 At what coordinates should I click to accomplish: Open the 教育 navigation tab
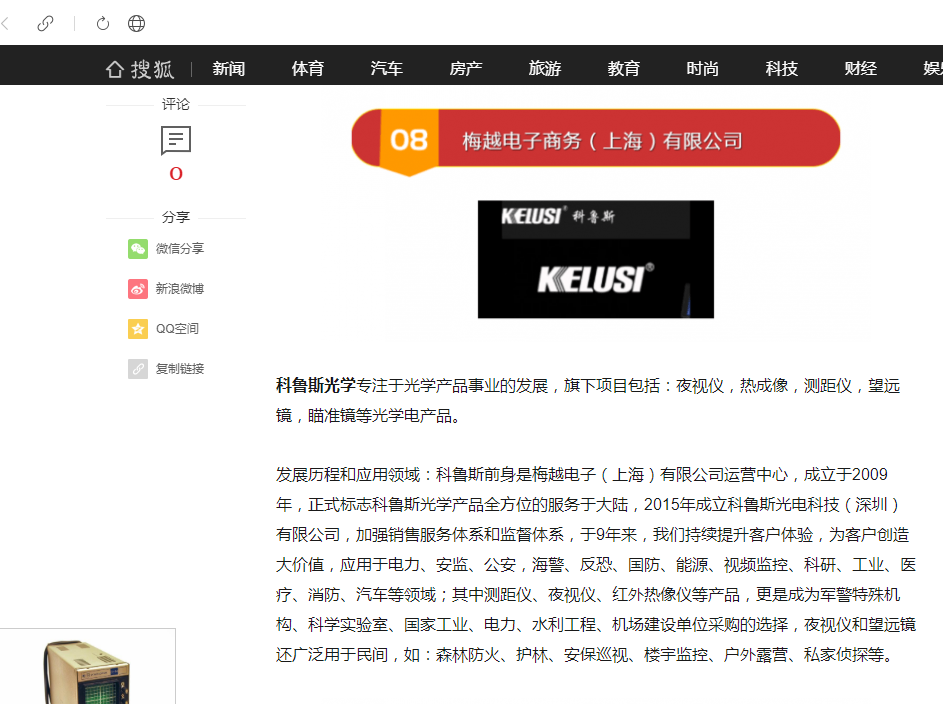[x=623, y=69]
